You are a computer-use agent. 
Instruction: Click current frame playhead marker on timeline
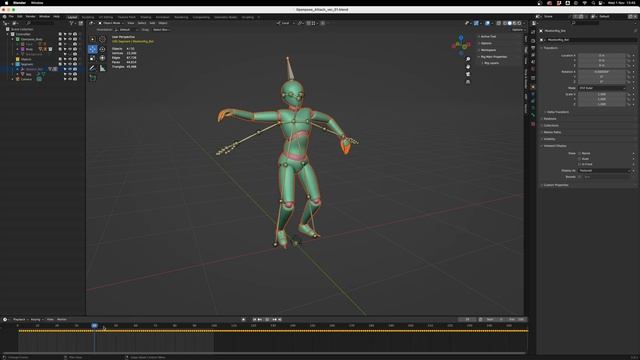click(94, 326)
